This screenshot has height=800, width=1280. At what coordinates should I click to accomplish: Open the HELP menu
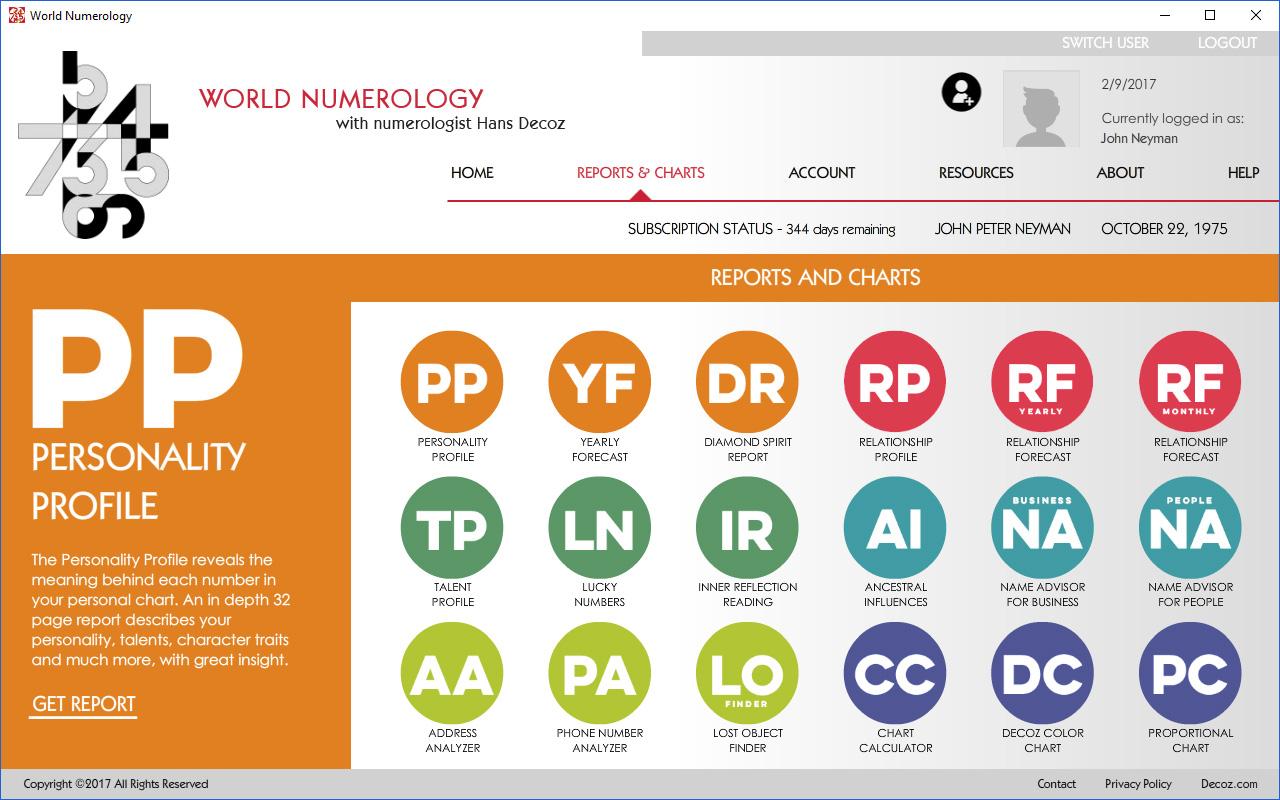tap(1243, 173)
